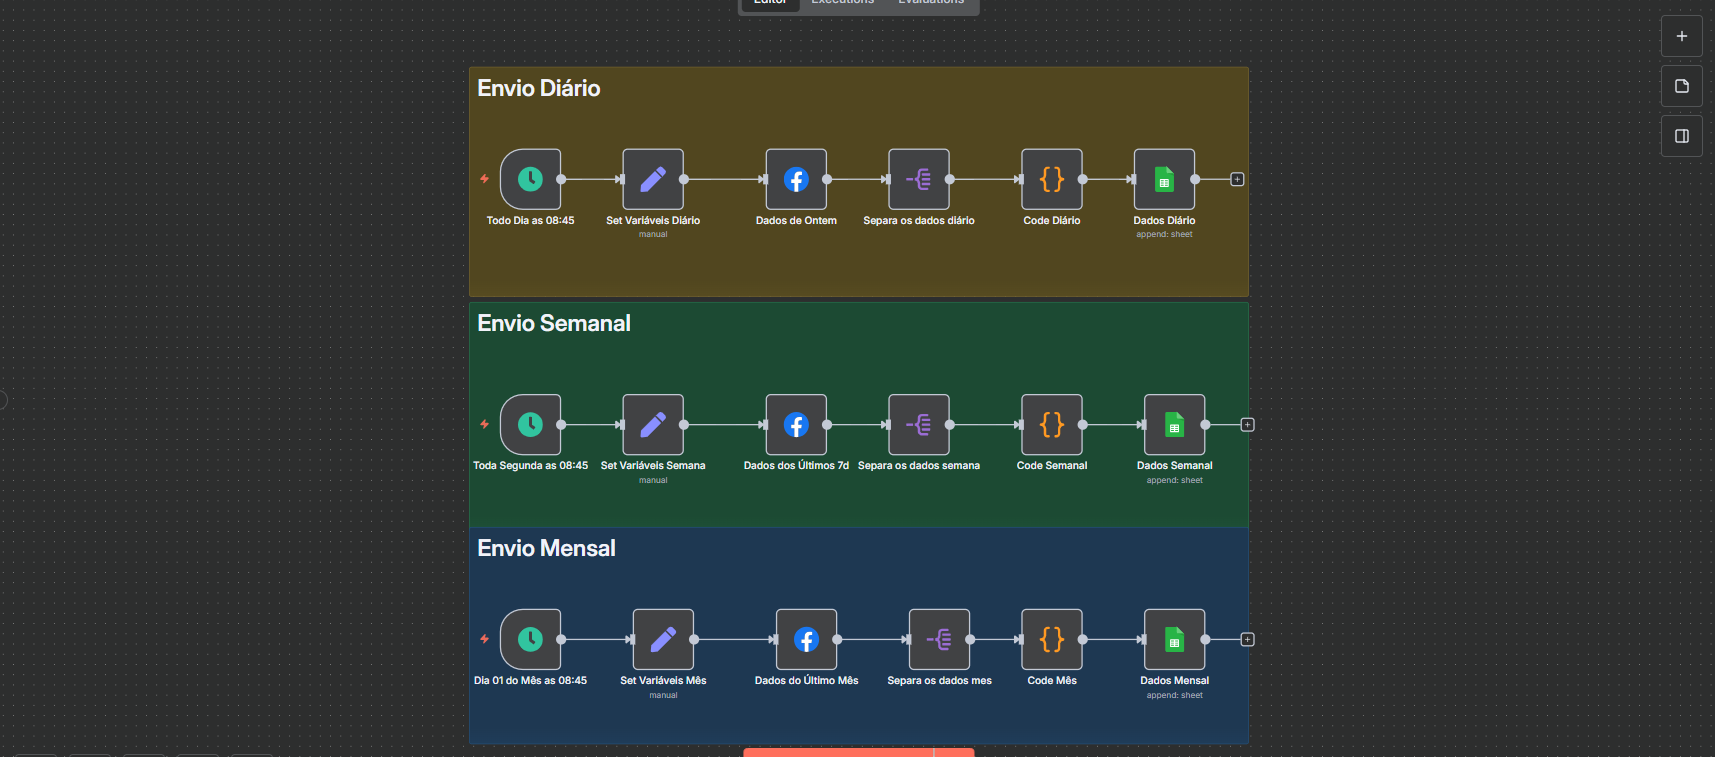This screenshot has width=1715, height=757.
Task: Open the 'Set Variáveis Mês' edit node
Action: click(x=663, y=640)
